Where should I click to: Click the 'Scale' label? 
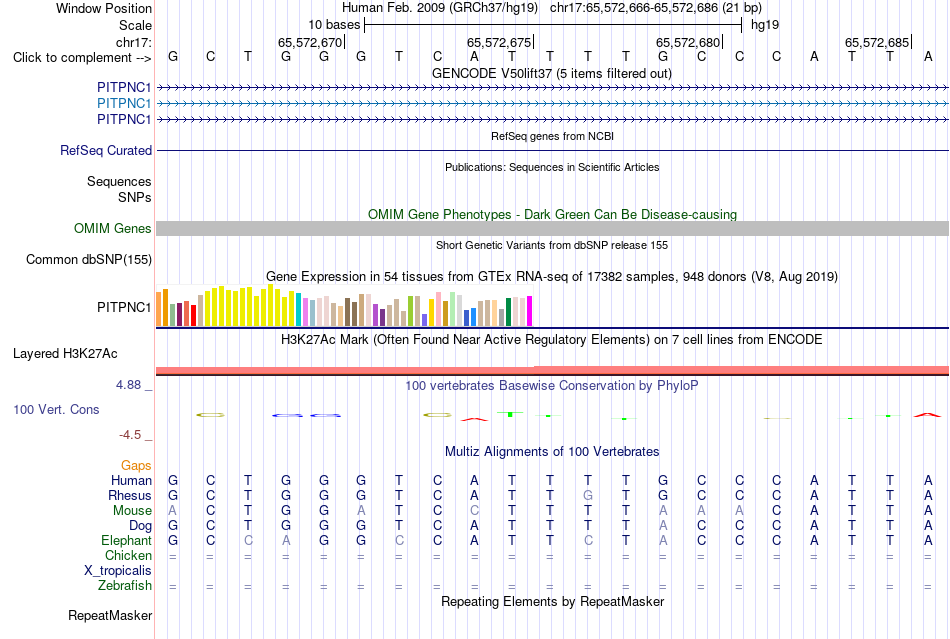pyautogui.click(x=135, y=25)
